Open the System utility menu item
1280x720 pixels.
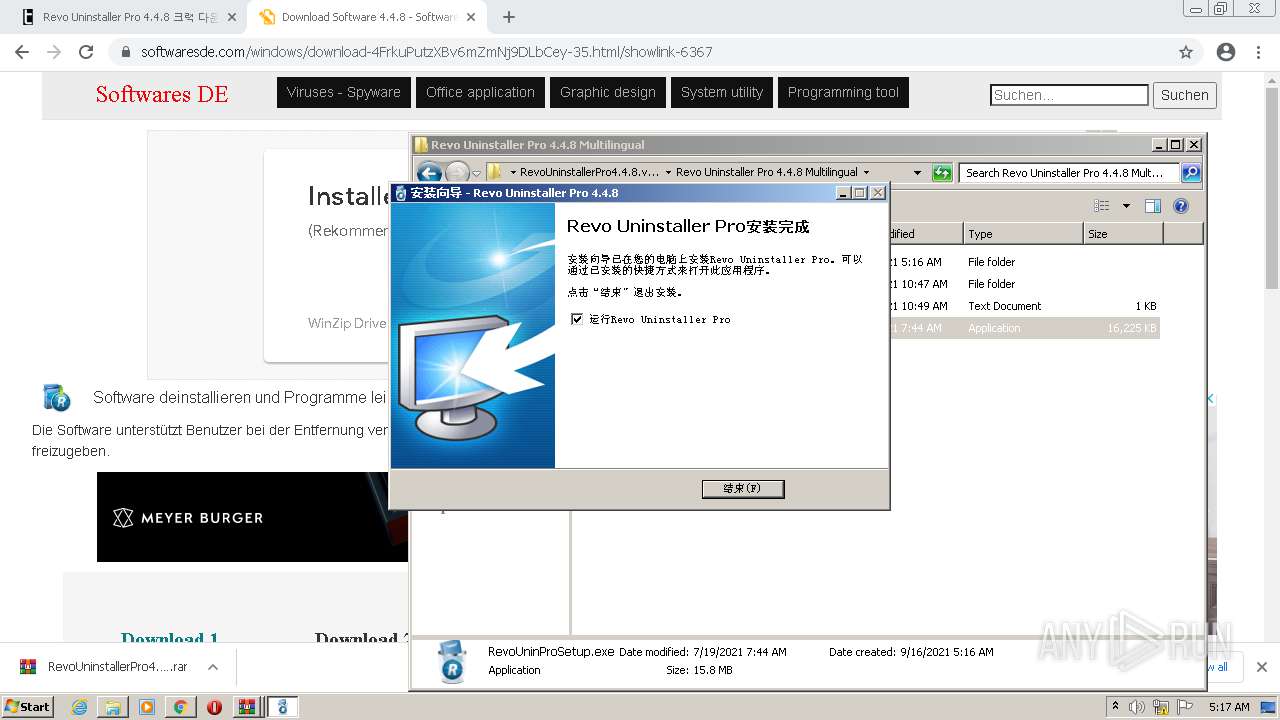722,92
